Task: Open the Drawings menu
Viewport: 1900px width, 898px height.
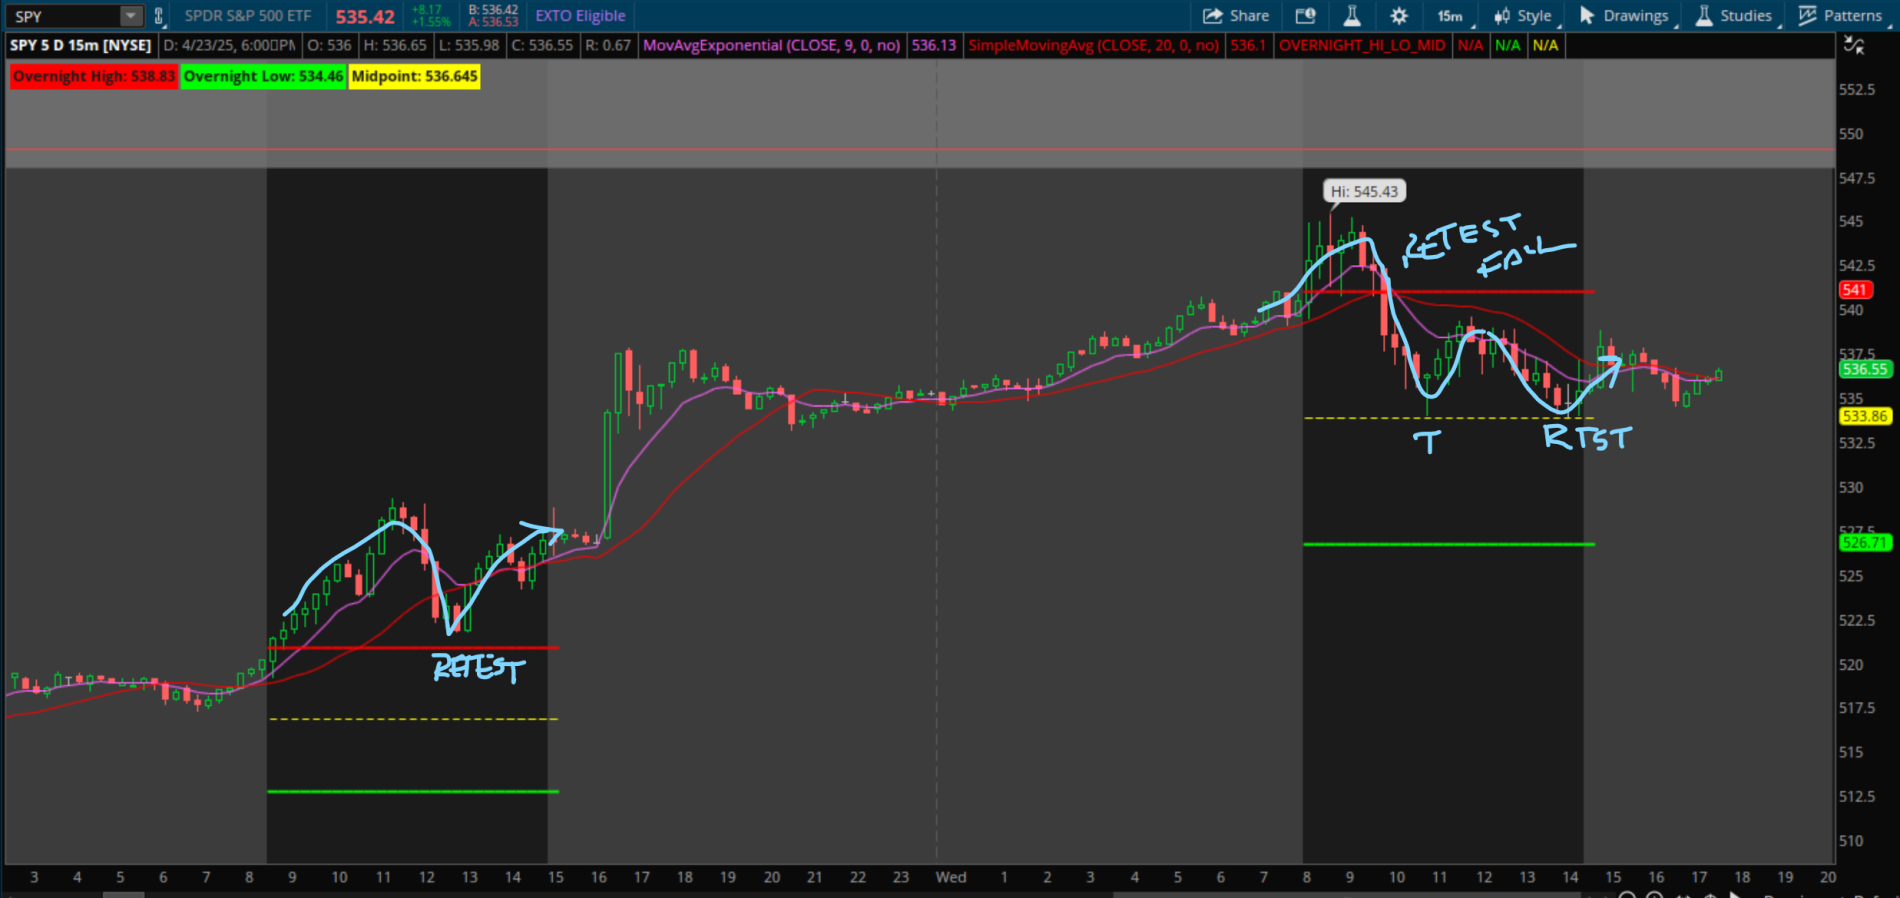Action: 1624,16
